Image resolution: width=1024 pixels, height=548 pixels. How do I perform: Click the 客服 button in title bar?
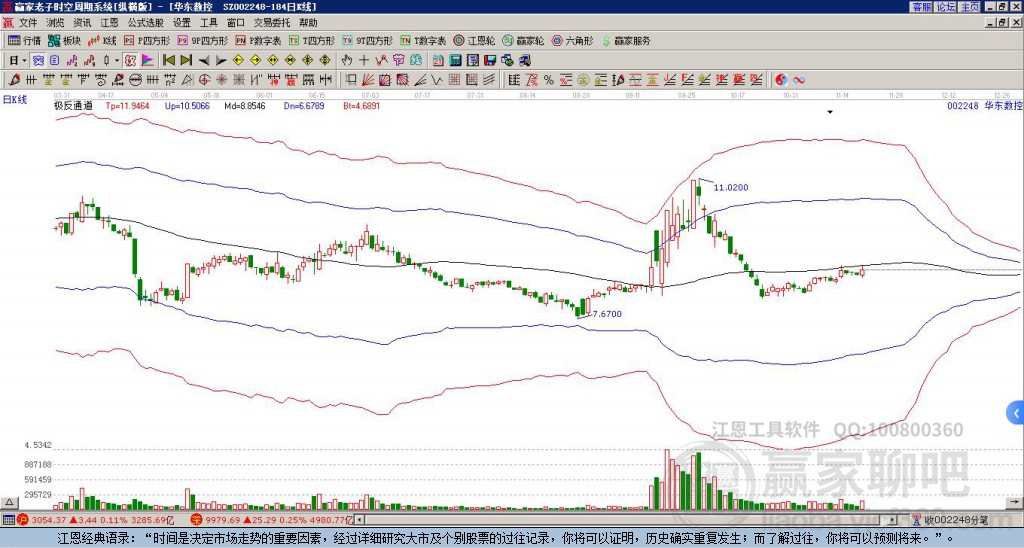coord(922,7)
